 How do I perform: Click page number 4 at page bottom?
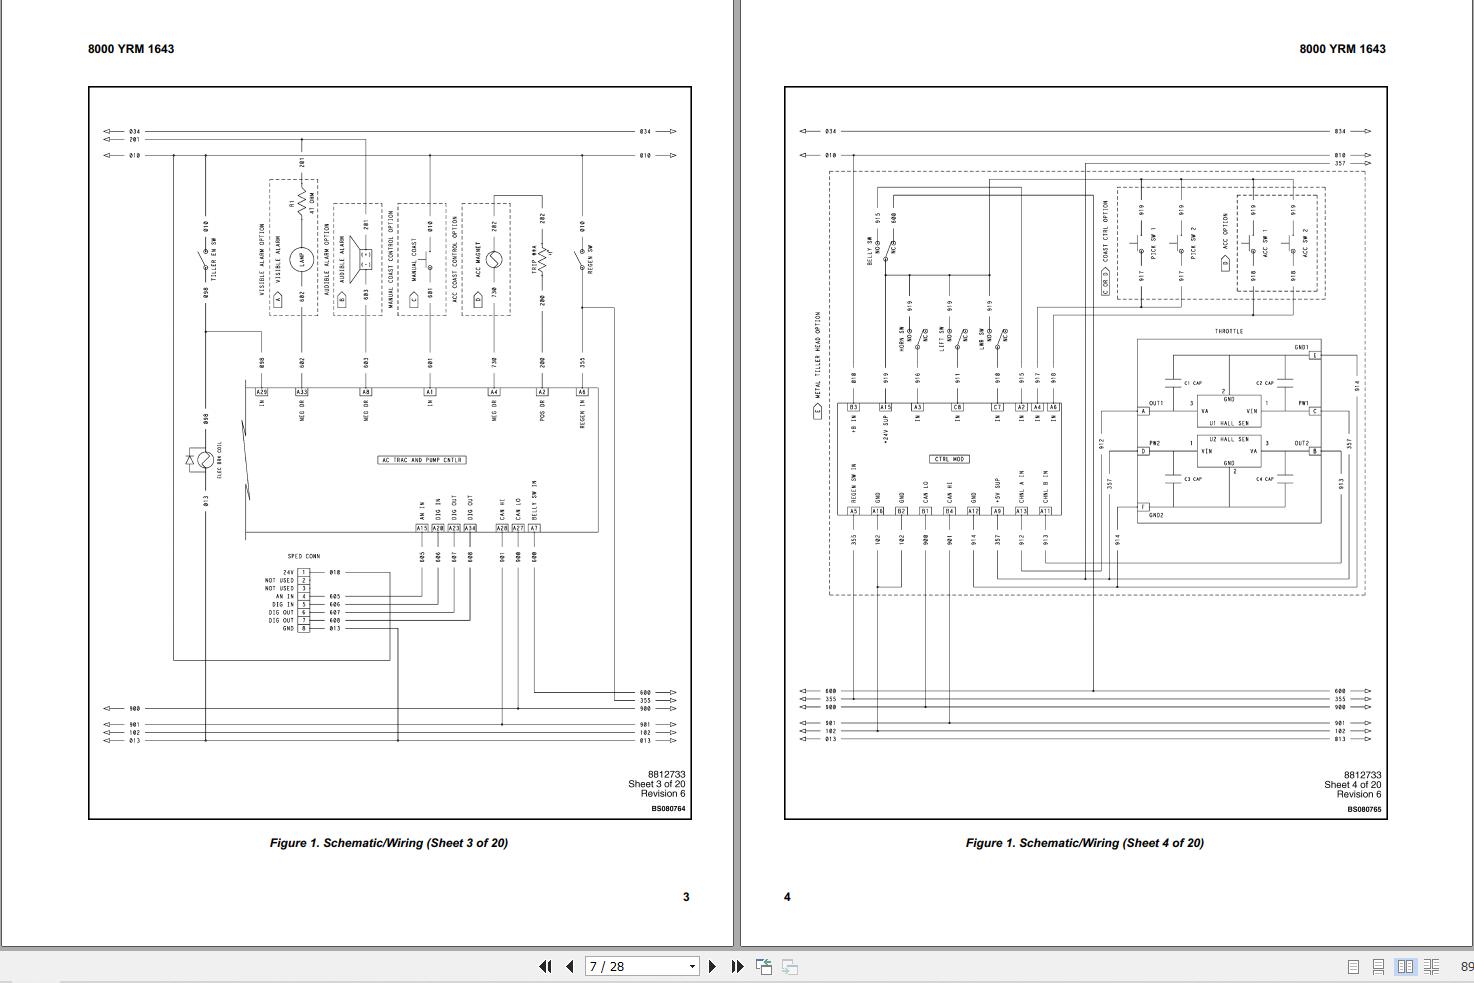pos(787,897)
